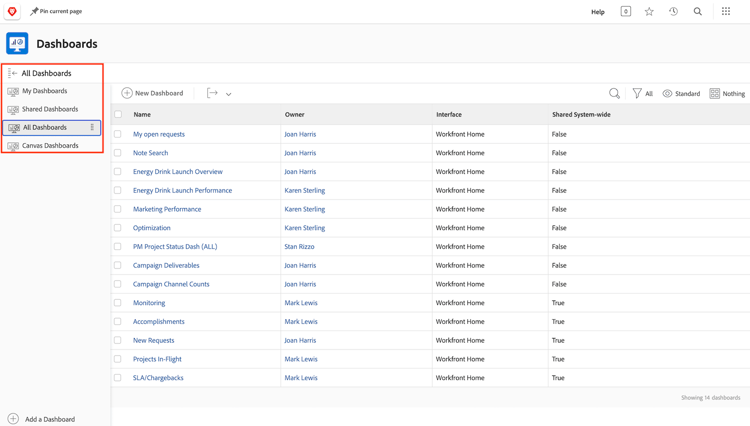Check the select-all header checkbox
This screenshot has height=426, width=750.
[x=118, y=115]
